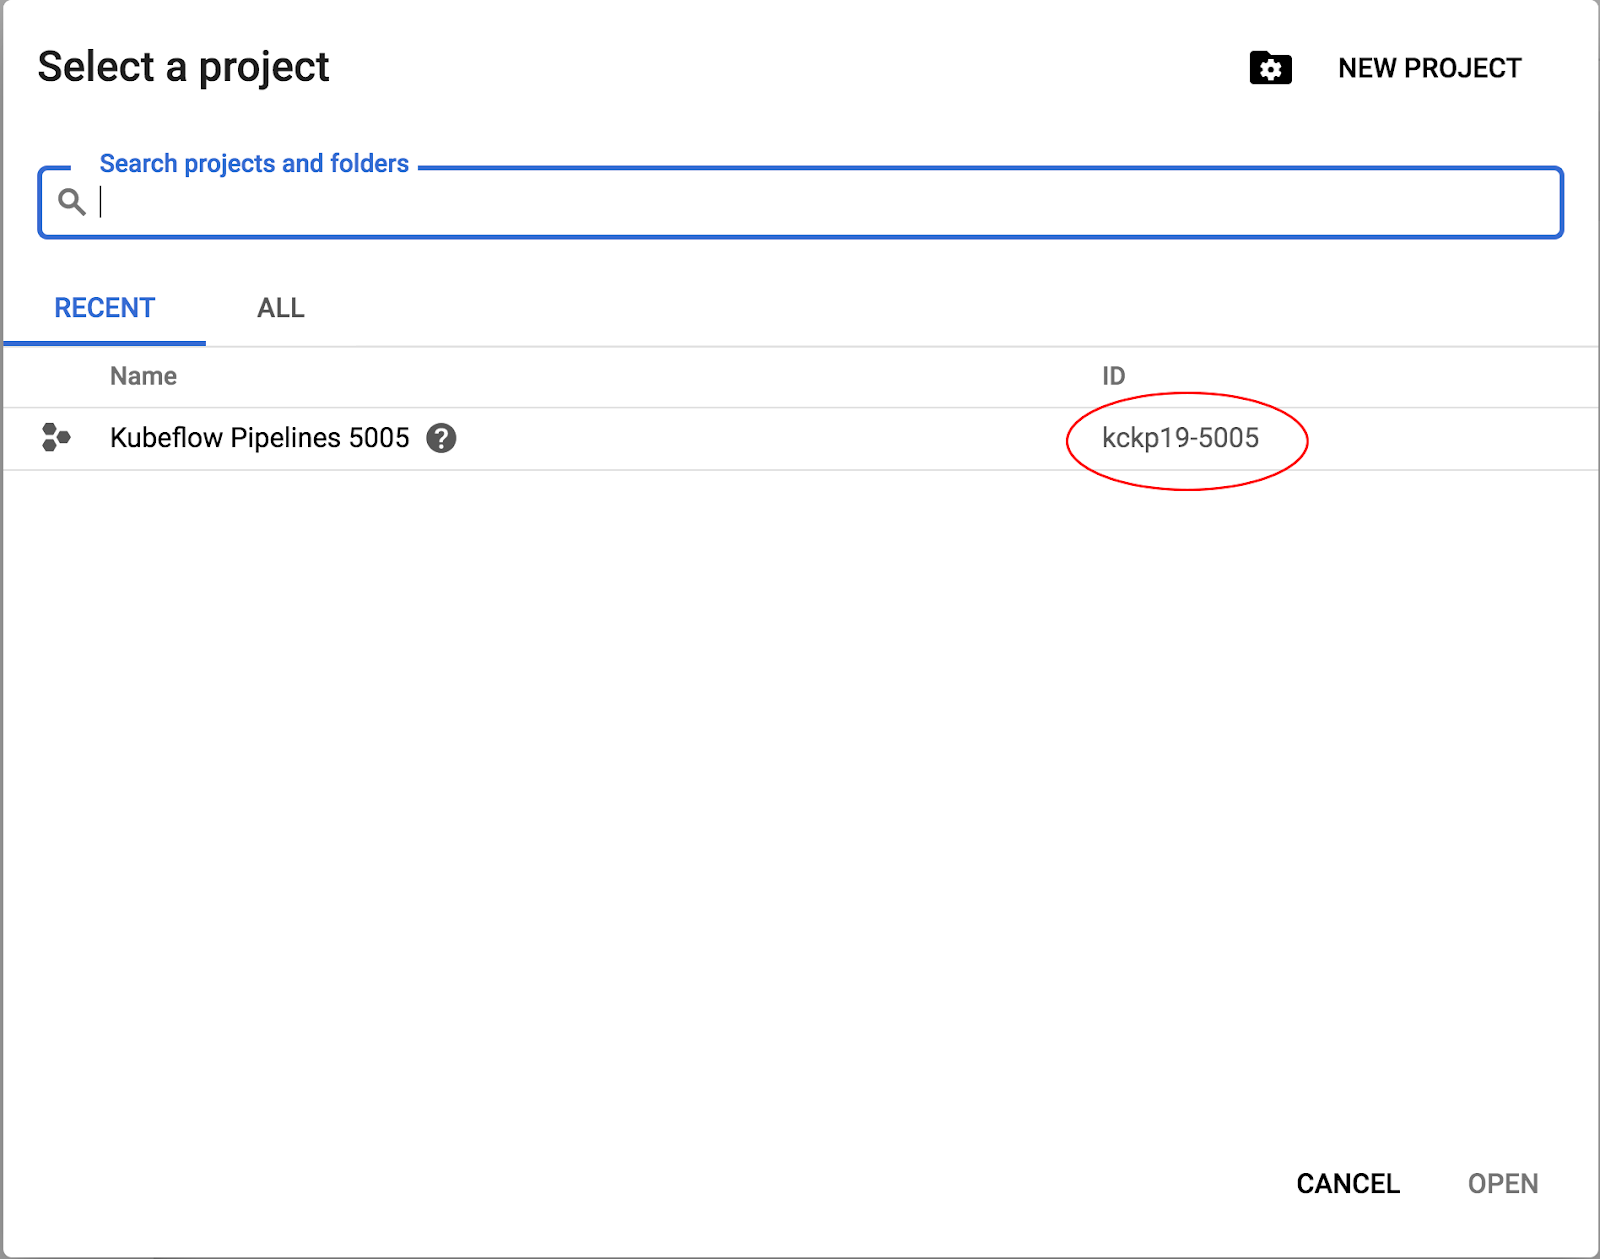1600x1259 pixels.
Task: Switch to the RECENT tab
Action: tap(105, 308)
